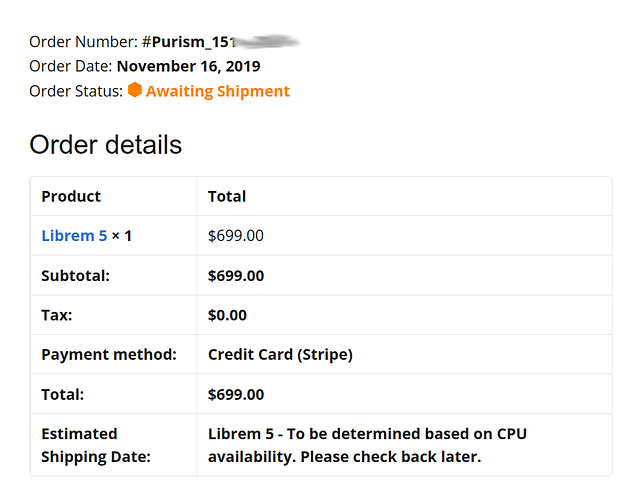Screen dimensions: 639x500
Task: Click the $699.00 Librem 5 price
Action: click(236, 236)
